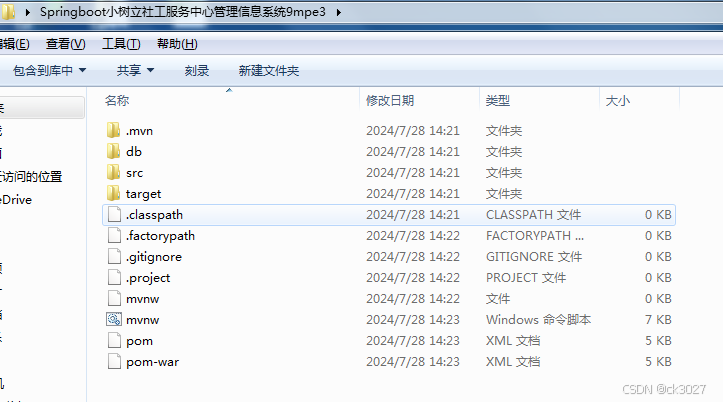Click the folder icon in the address bar
The image size is (723, 402).
click(8, 12)
